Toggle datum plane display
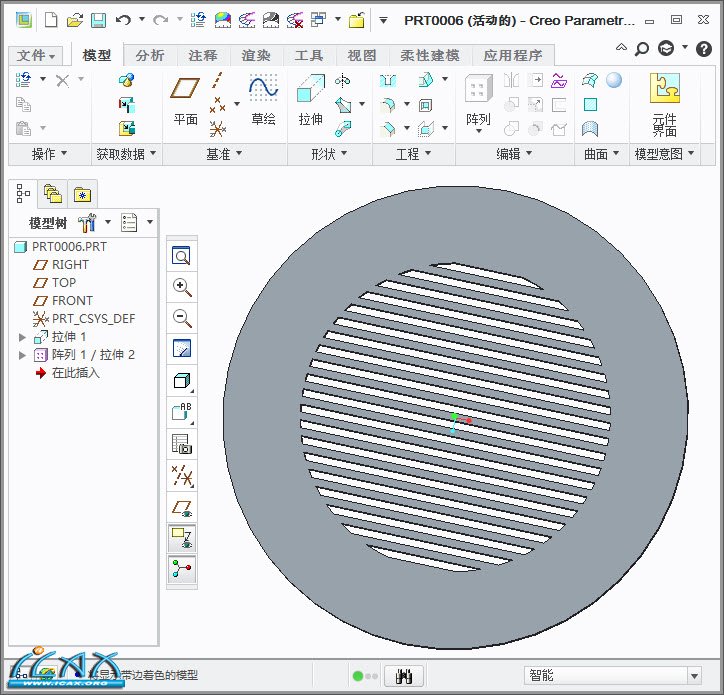The height and width of the screenshot is (695, 724). (182, 508)
